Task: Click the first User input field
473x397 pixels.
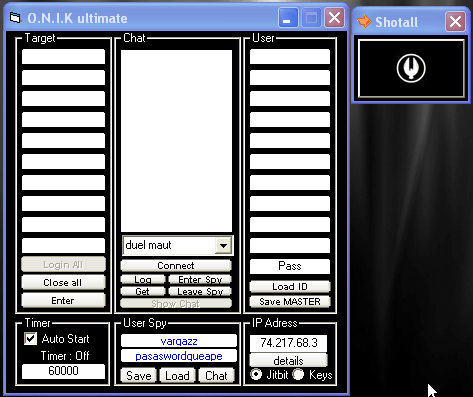Action: coord(290,57)
